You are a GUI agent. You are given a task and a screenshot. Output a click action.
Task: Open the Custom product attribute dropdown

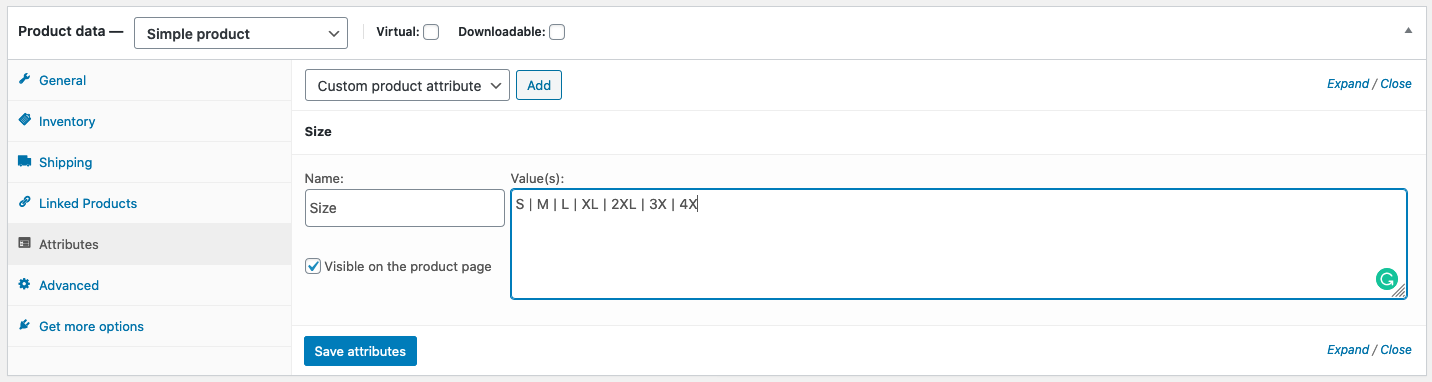click(407, 85)
